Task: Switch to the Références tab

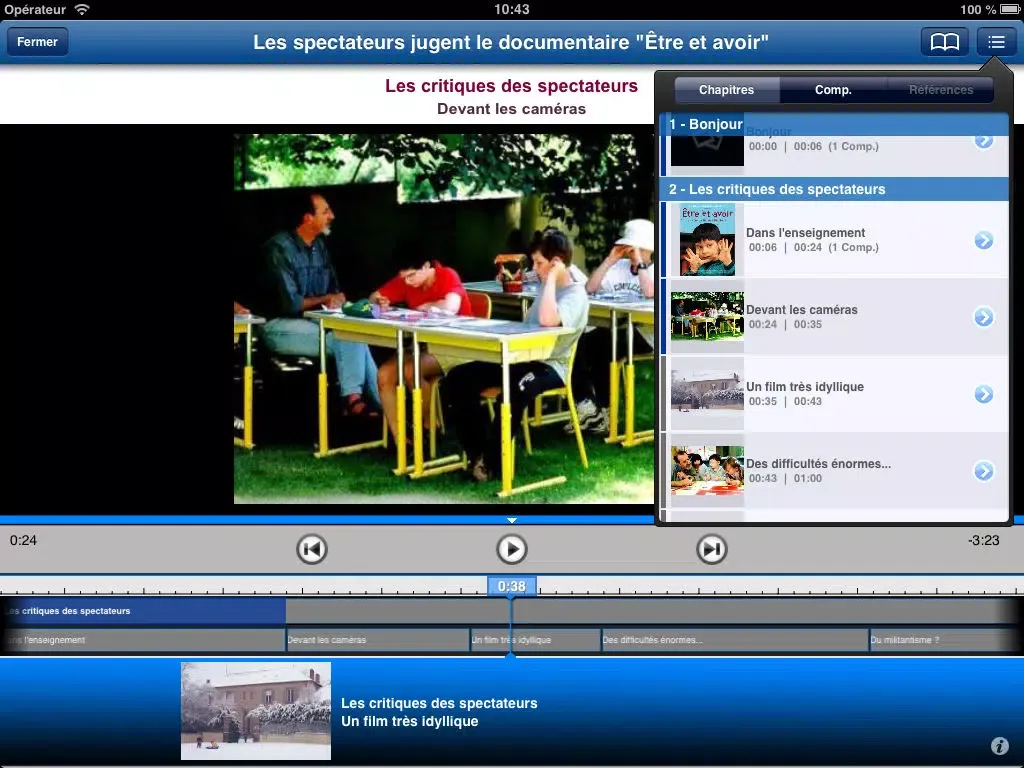Action: [x=940, y=90]
